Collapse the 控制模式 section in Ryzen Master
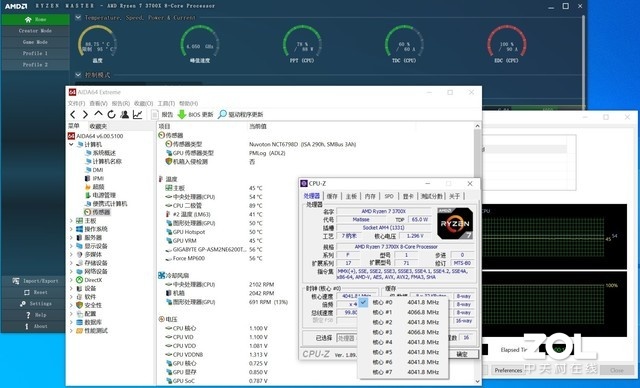This screenshot has height=388, width=640. click(x=78, y=75)
